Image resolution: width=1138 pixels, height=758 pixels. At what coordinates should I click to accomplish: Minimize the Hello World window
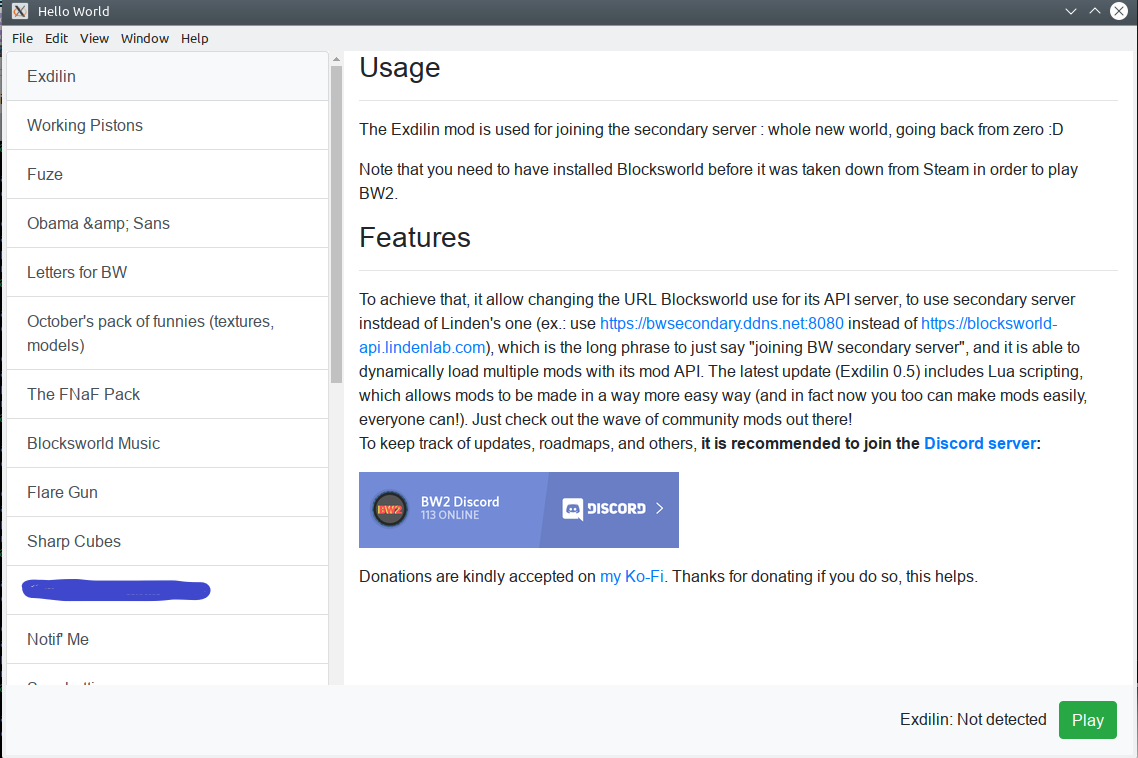[x=1071, y=11]
